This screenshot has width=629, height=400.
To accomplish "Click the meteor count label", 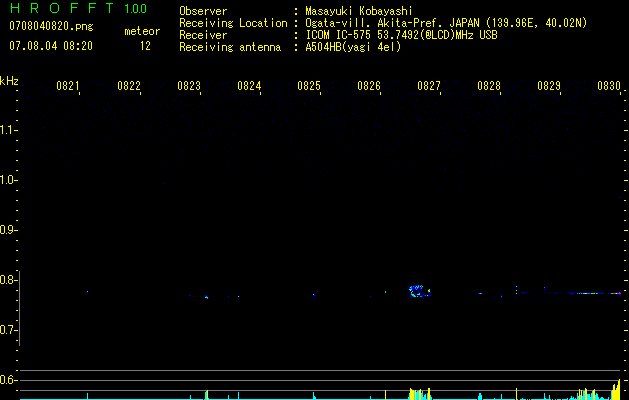I will [x=142, y=31].
